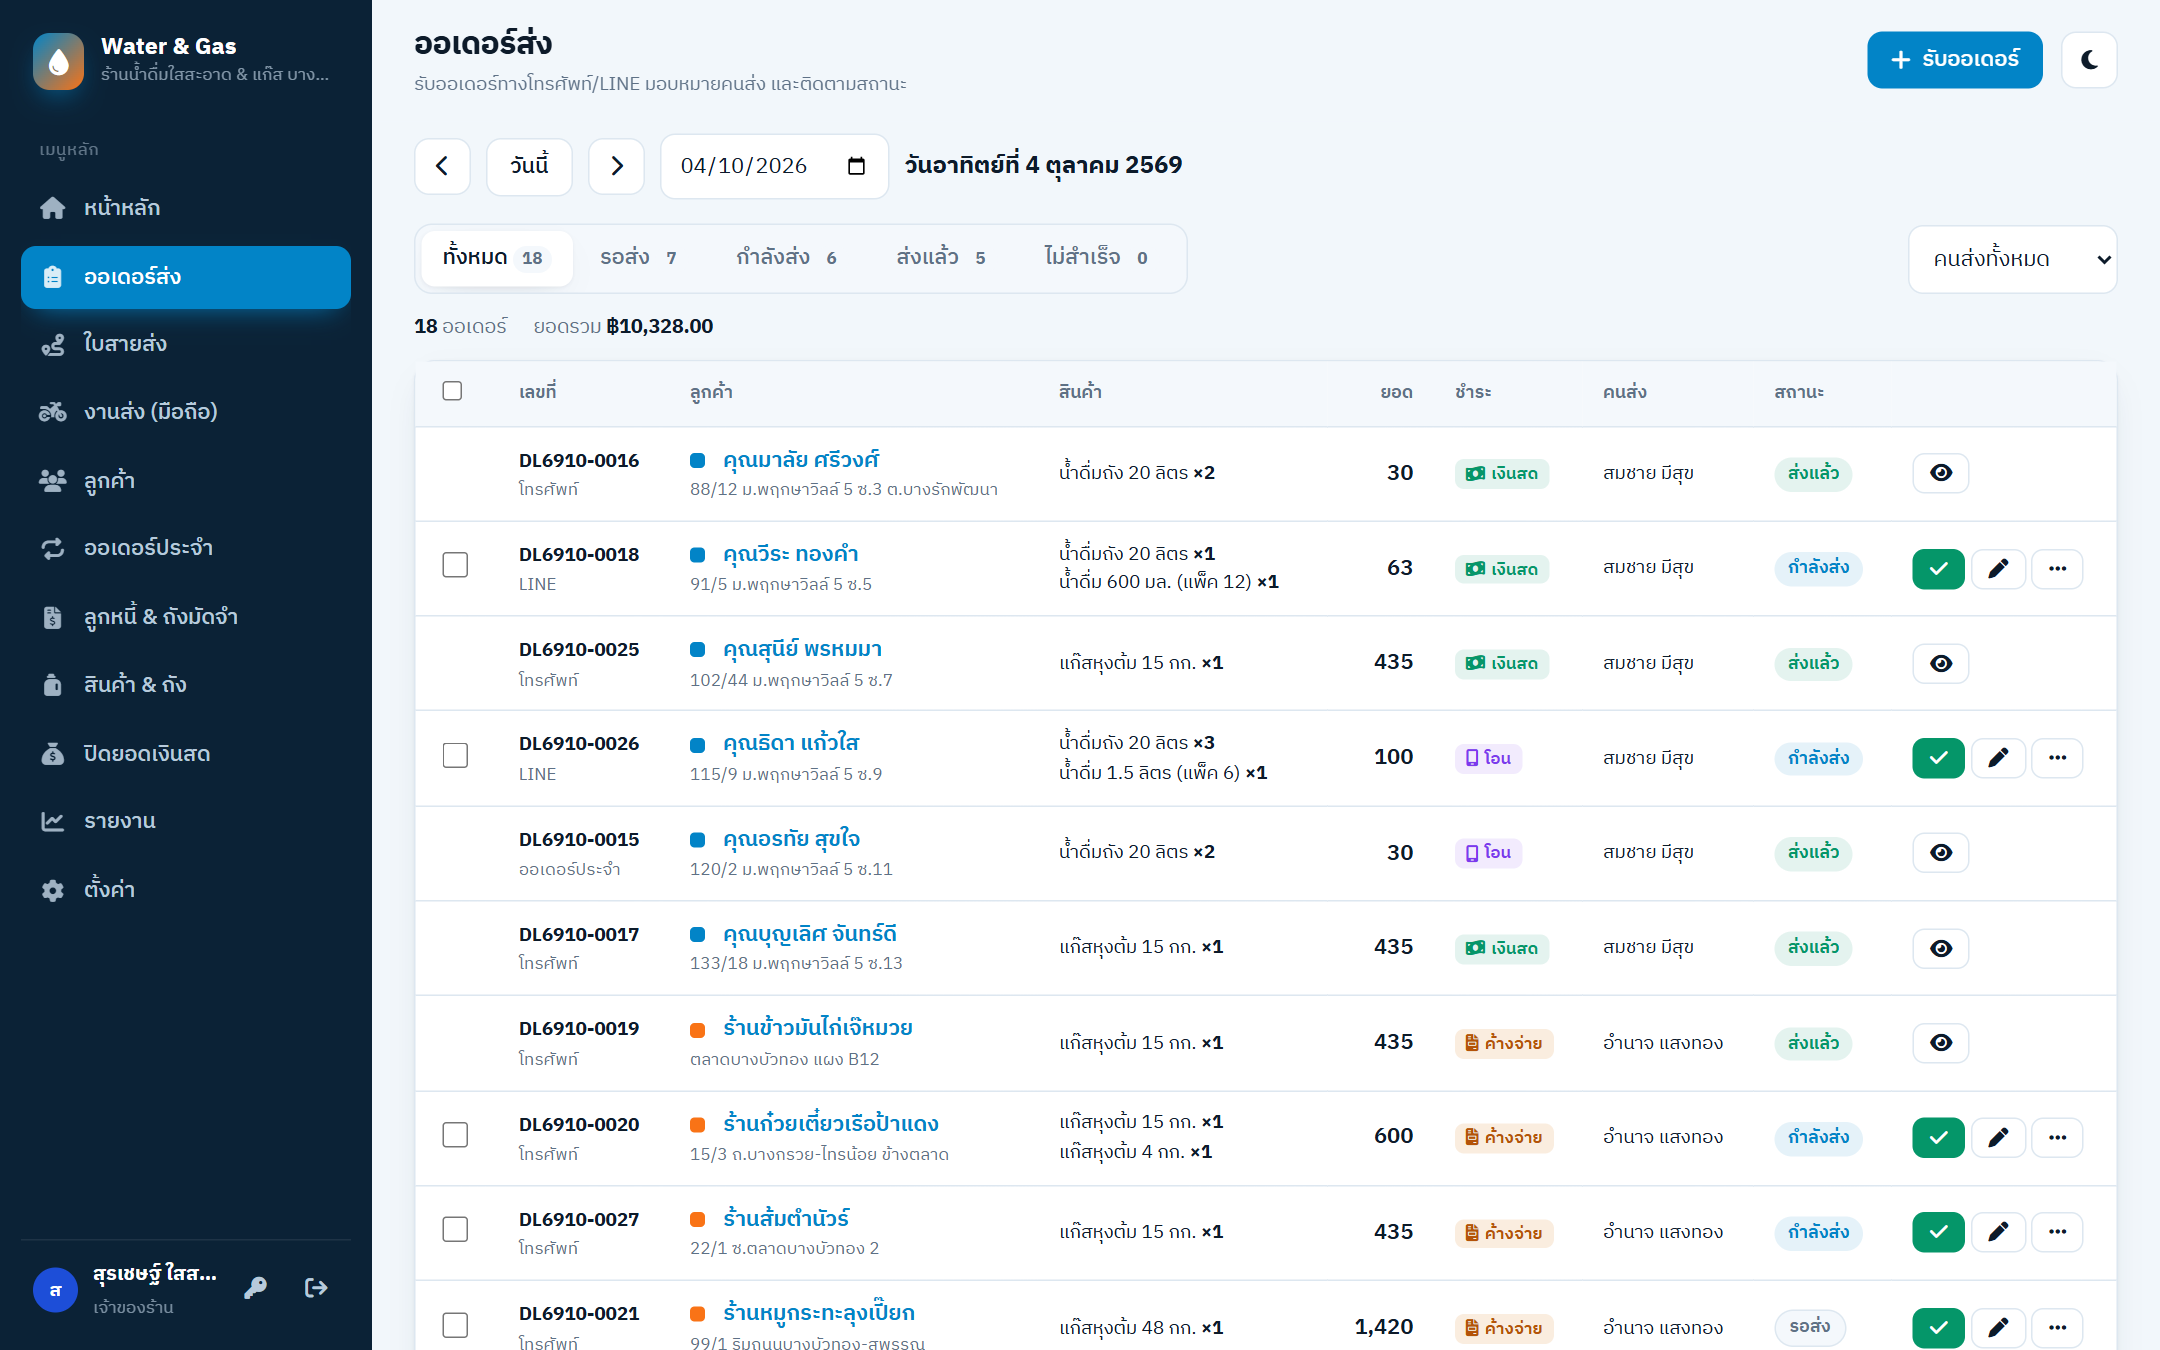Go to next day arrow button

pos(616,166)
